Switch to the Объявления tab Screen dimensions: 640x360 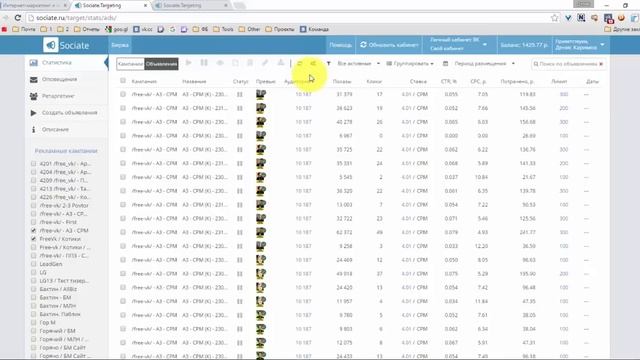(x=161, y=64)
